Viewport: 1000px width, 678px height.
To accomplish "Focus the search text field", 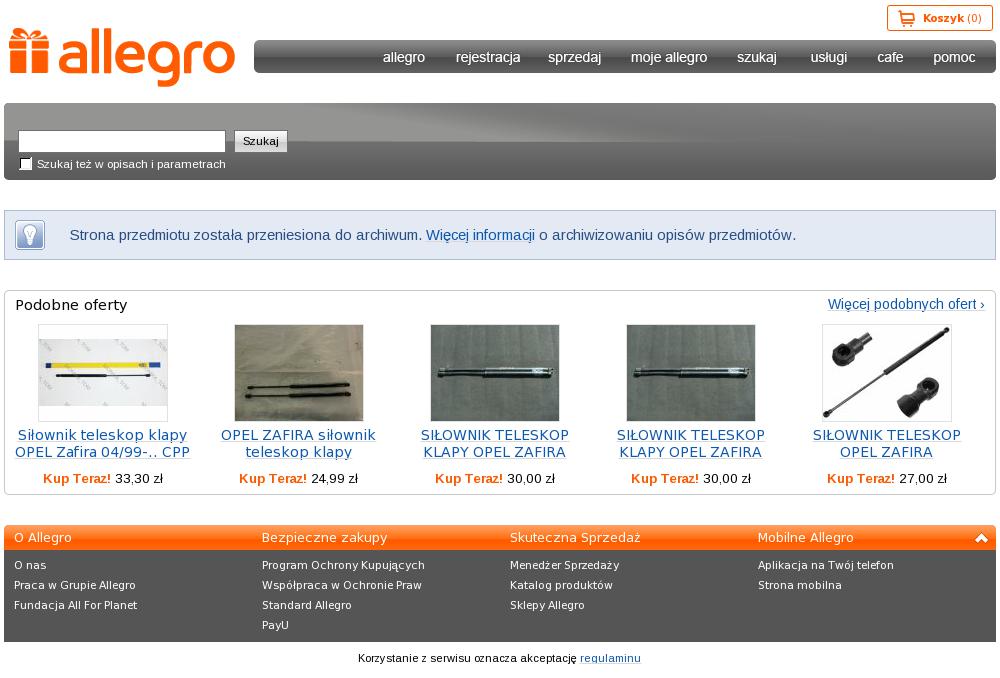I will point(122,141).
